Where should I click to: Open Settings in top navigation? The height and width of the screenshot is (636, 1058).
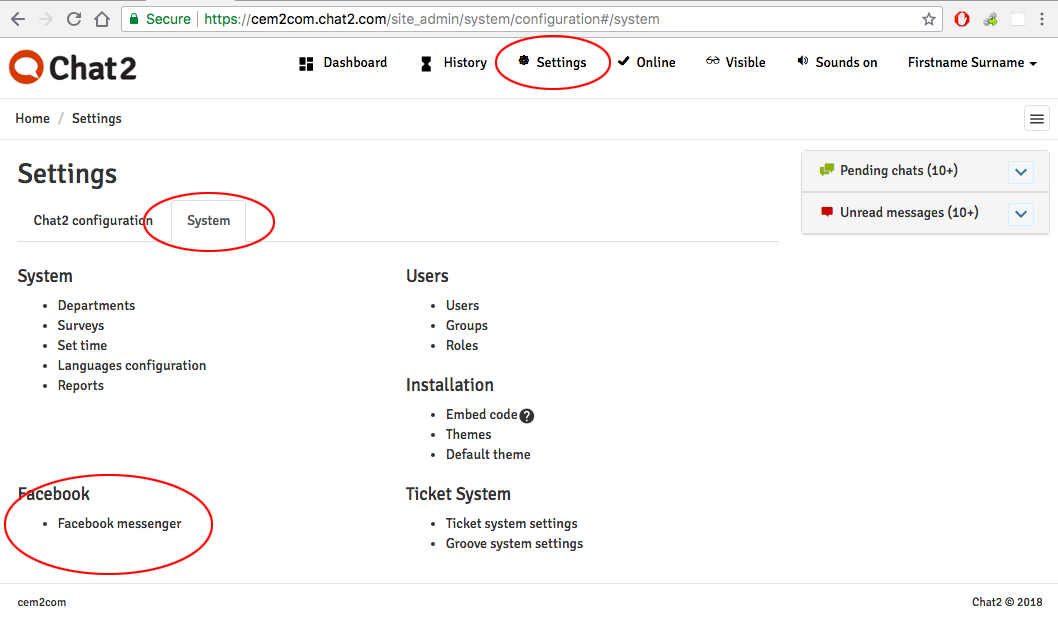552,62
